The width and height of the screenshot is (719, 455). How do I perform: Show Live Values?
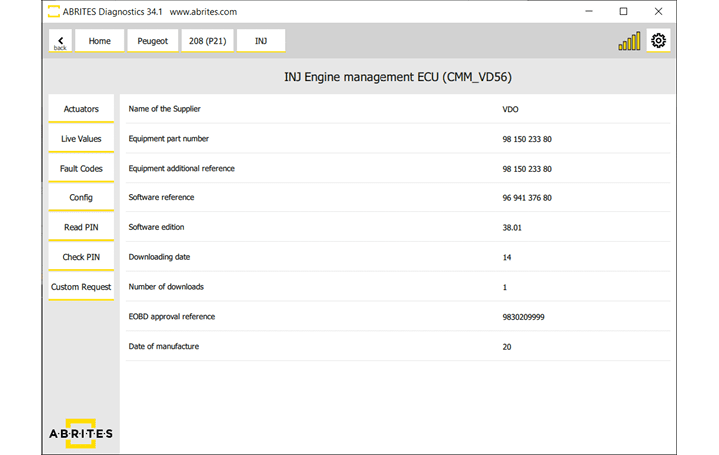81,139
